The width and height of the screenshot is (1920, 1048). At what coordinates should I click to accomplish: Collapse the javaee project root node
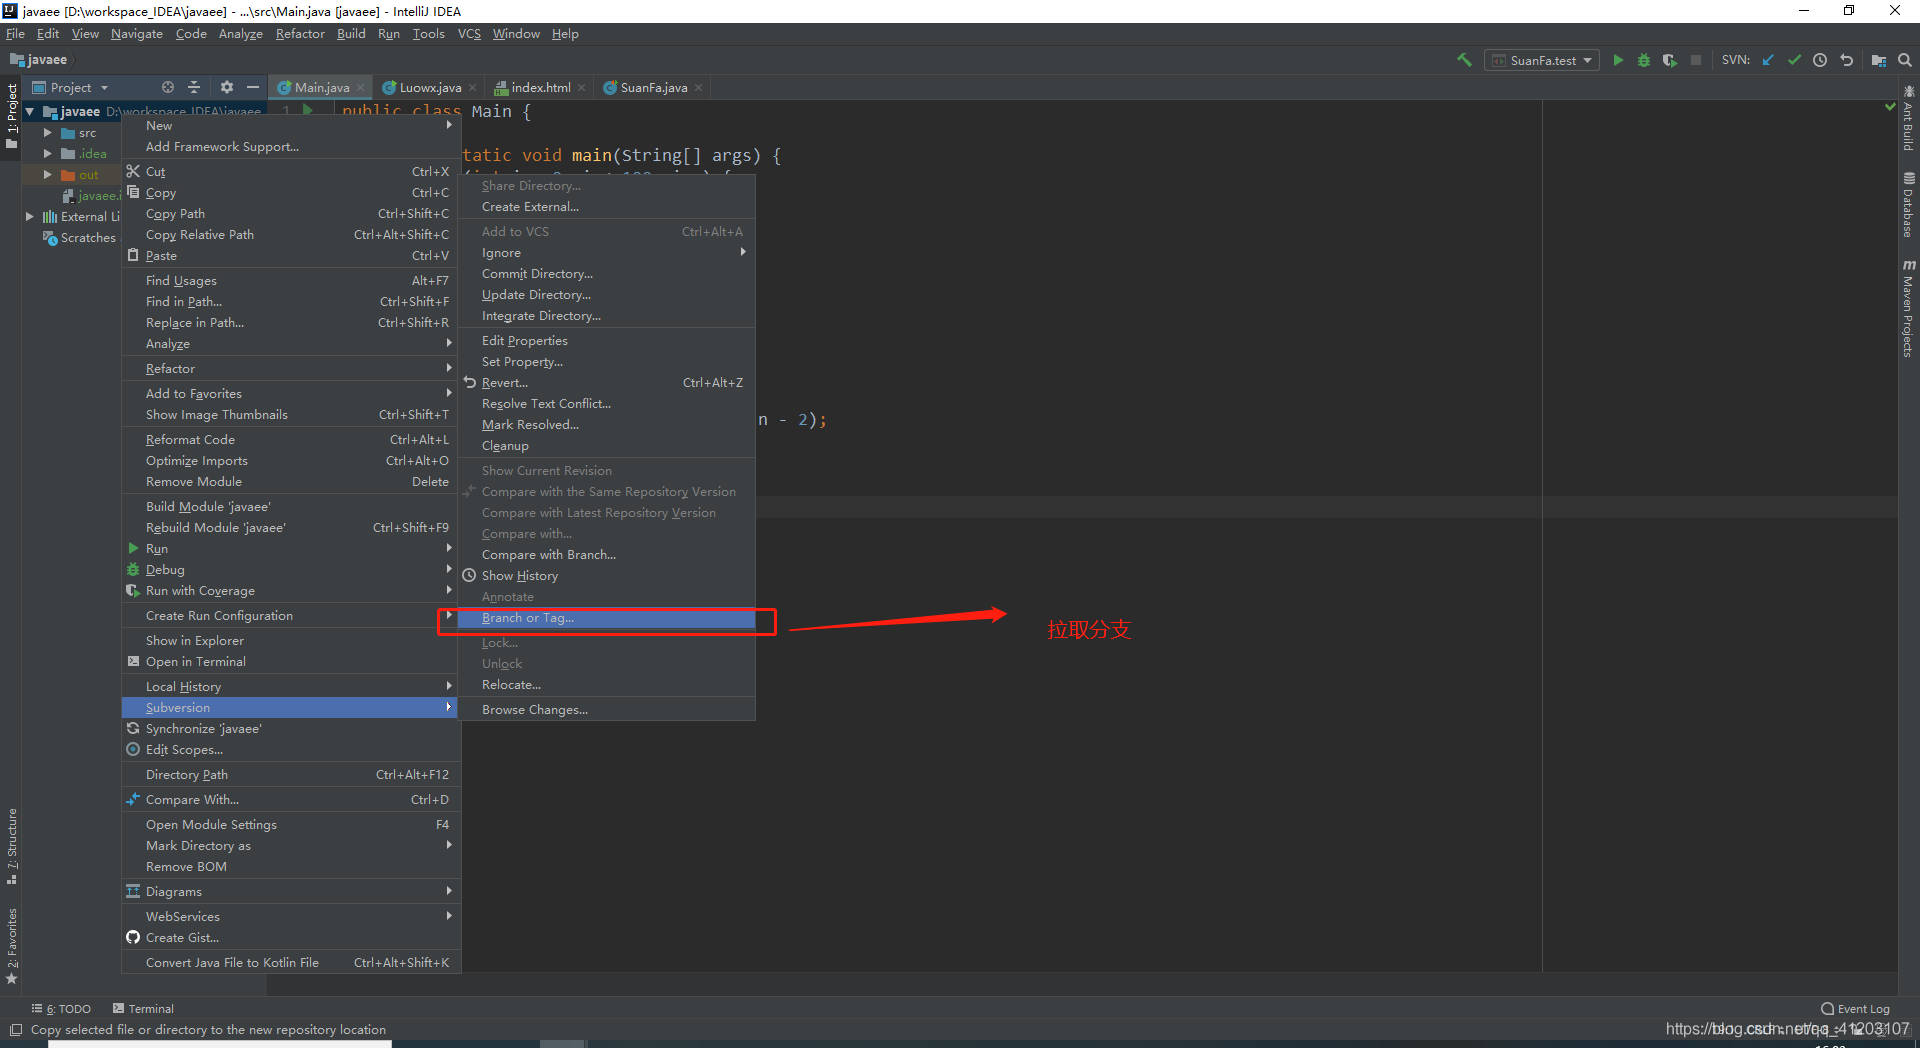pos(30,111)
